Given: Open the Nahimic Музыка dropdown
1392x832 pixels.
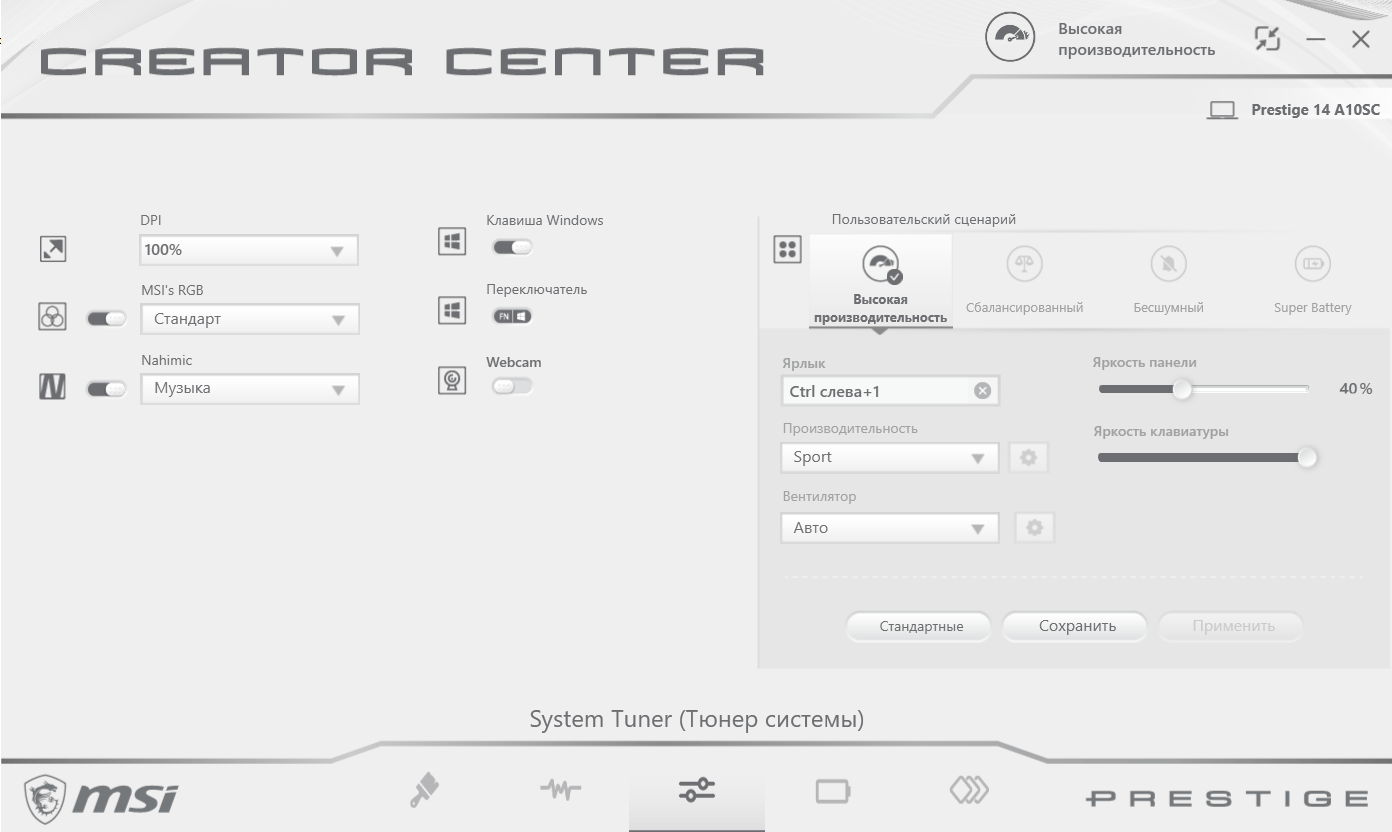Looking at the screenshot, I should point(249,389).
